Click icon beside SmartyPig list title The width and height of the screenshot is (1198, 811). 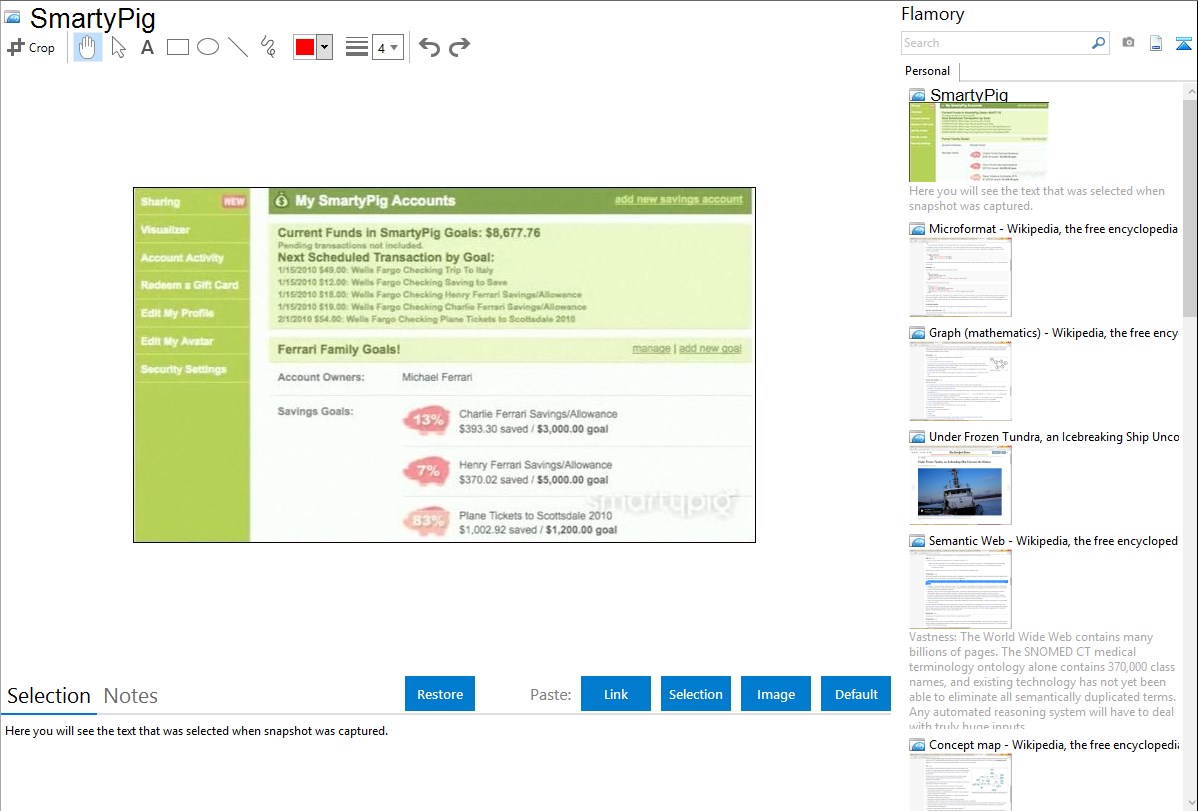pos(918,95)
